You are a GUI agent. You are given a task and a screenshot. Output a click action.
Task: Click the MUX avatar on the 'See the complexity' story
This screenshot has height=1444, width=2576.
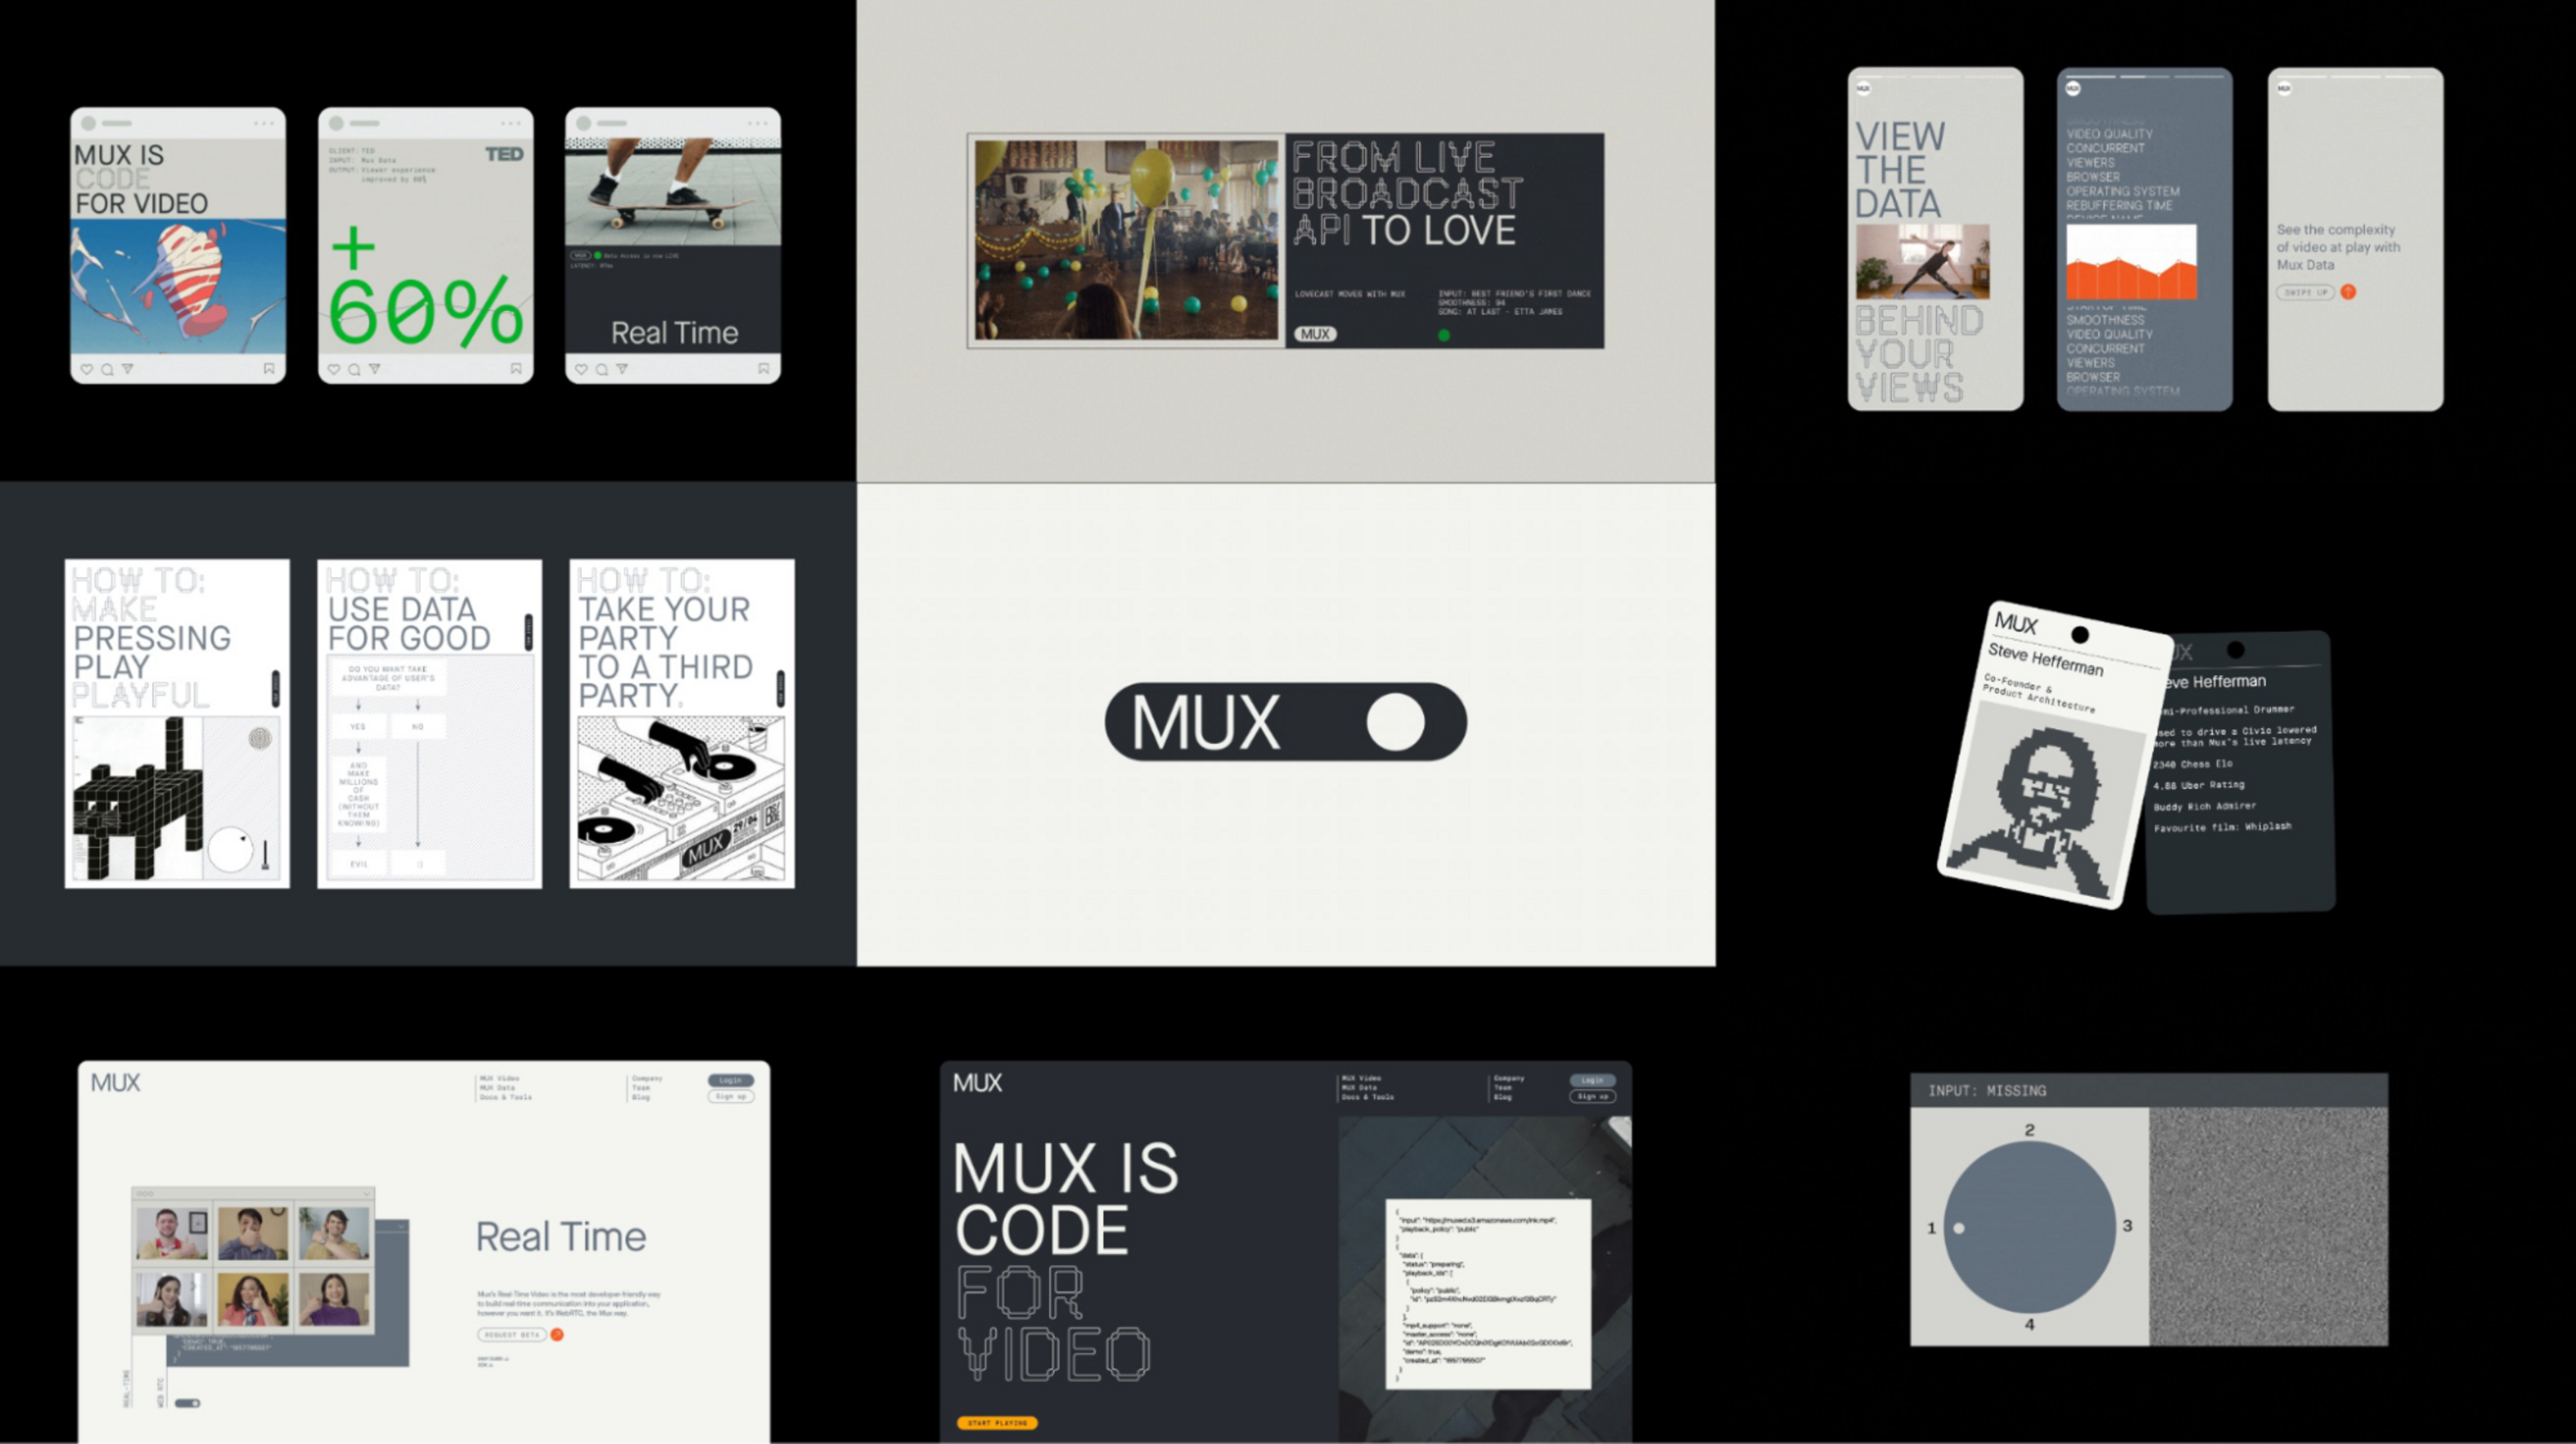pos(2284,89)
